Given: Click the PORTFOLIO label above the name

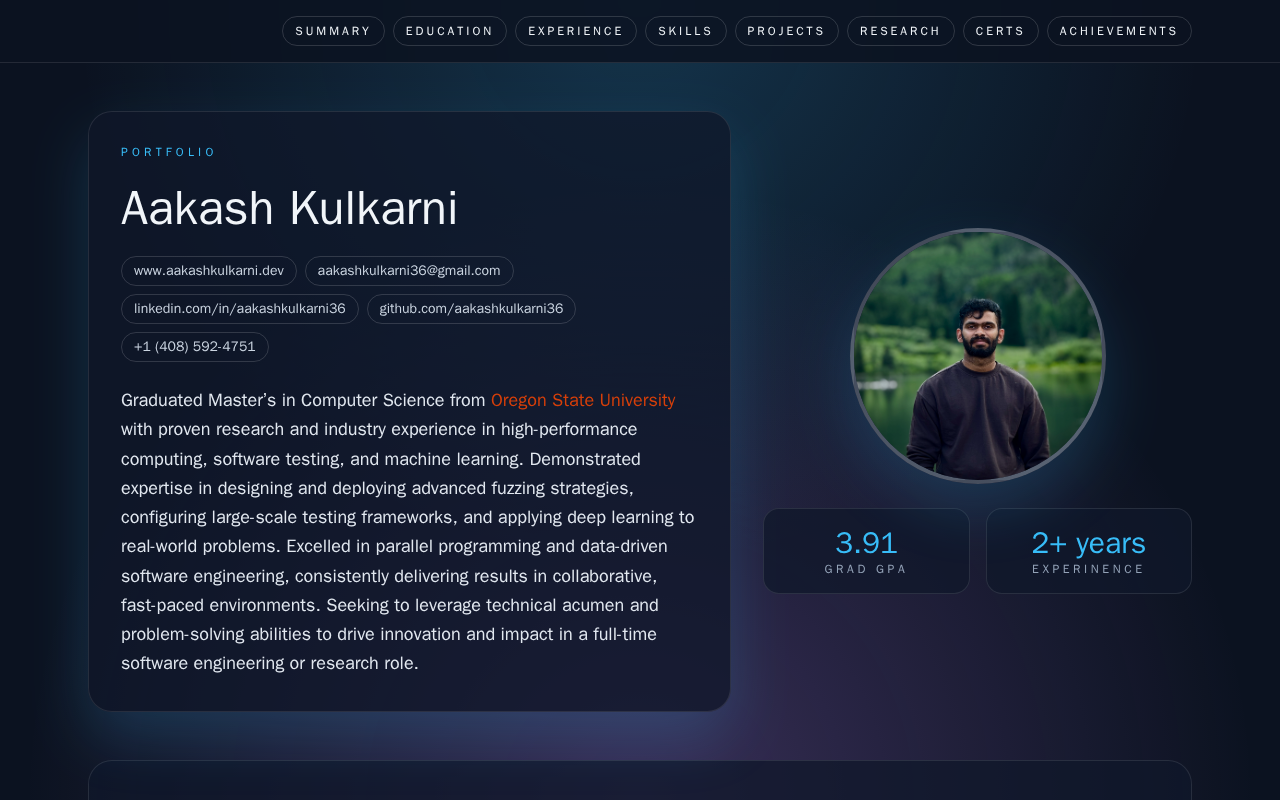Looking at the screenshot, I should click(168, 152).
